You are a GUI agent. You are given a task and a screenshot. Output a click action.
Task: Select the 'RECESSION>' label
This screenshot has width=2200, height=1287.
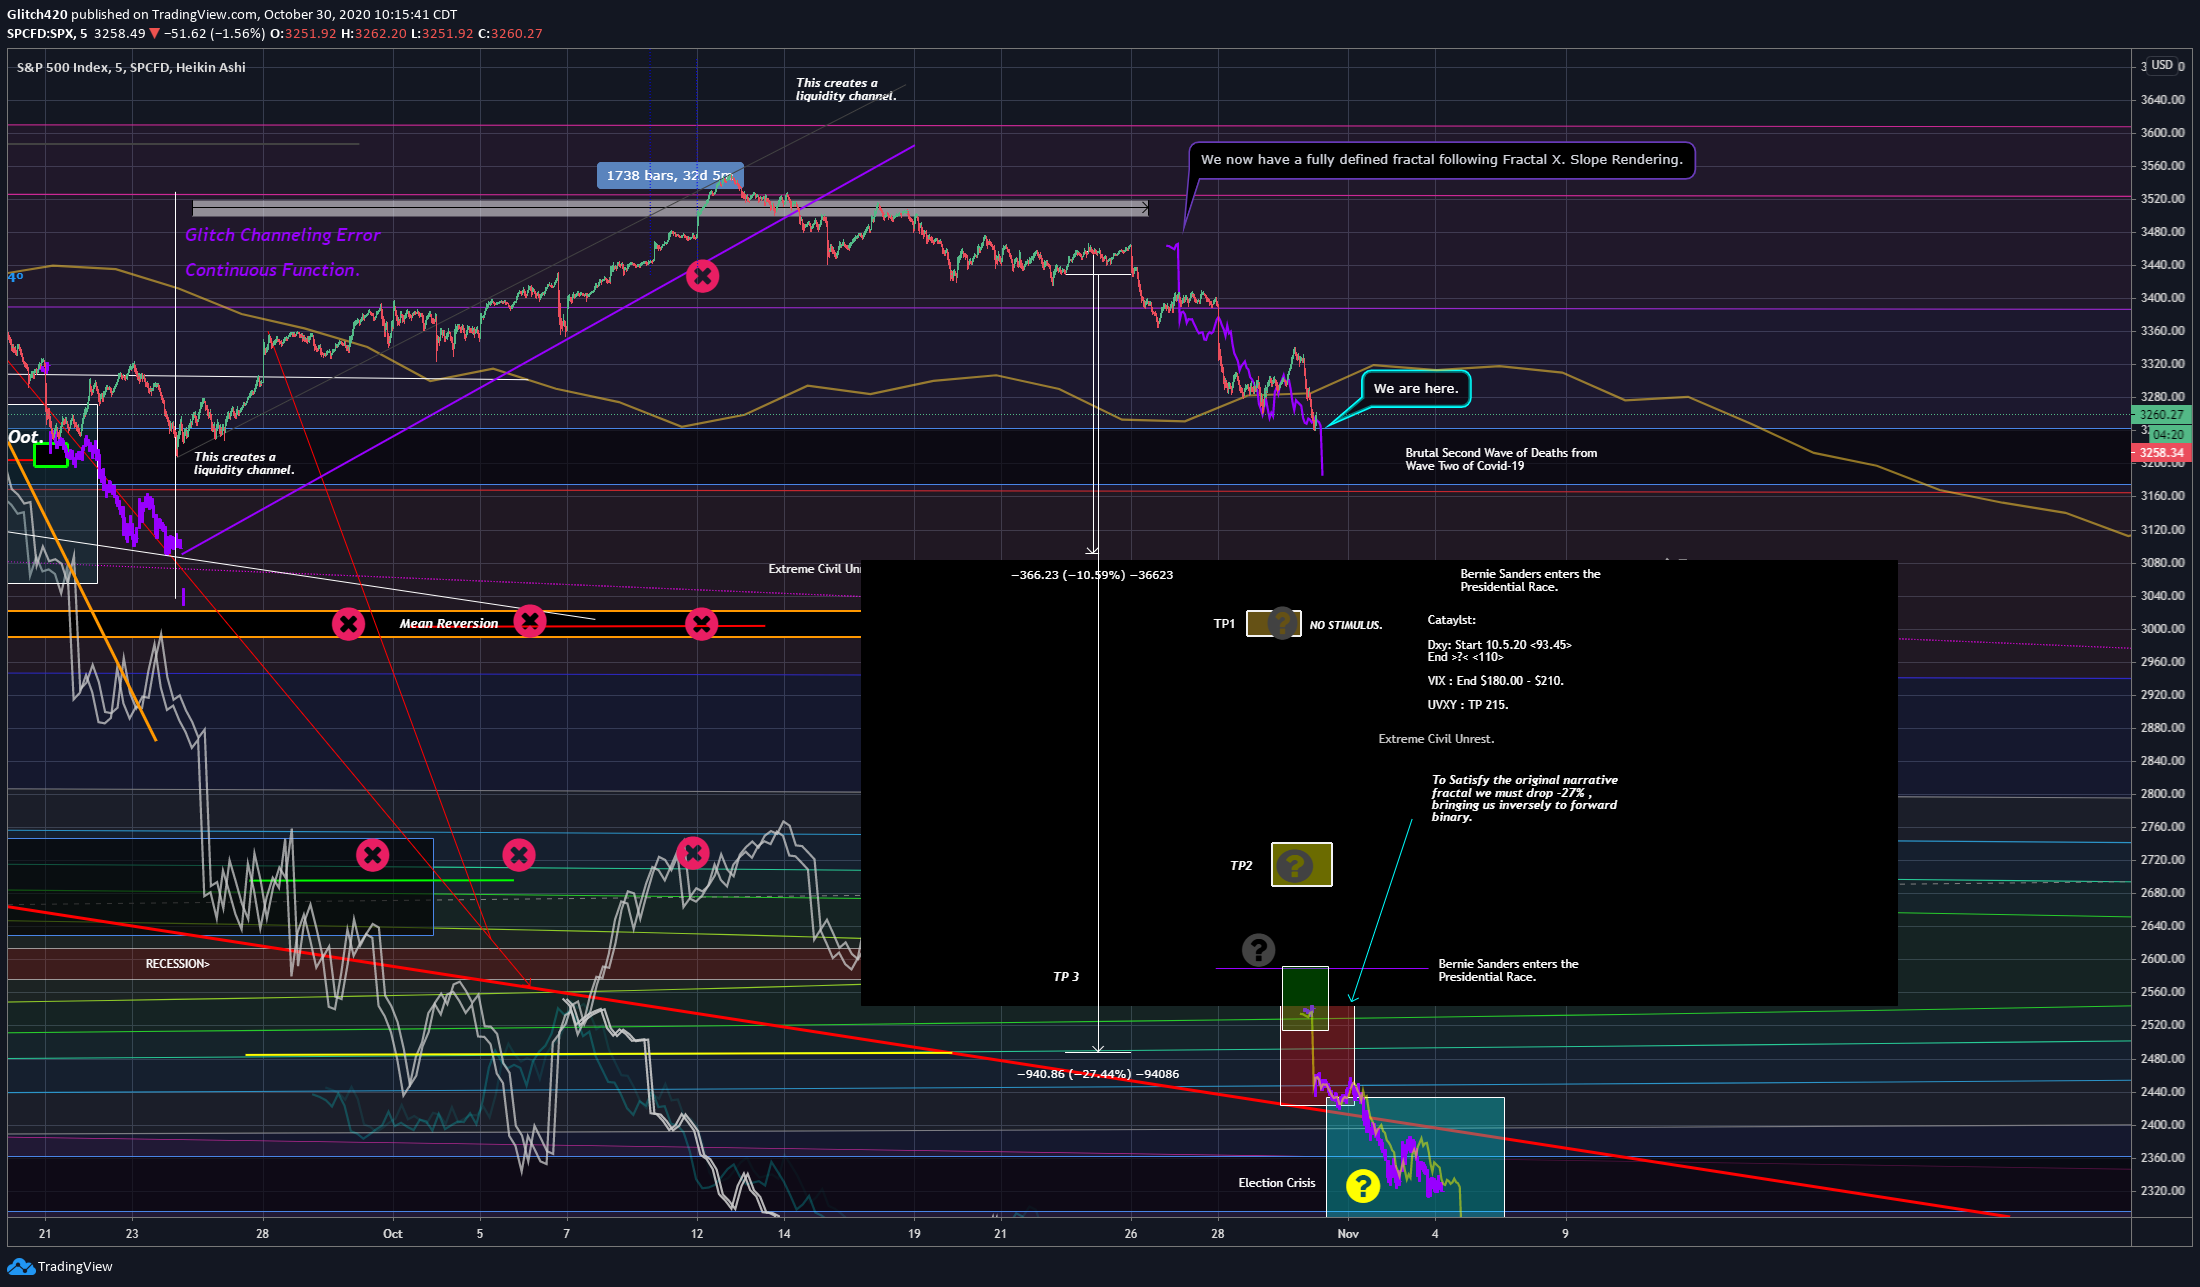(178, 964)
